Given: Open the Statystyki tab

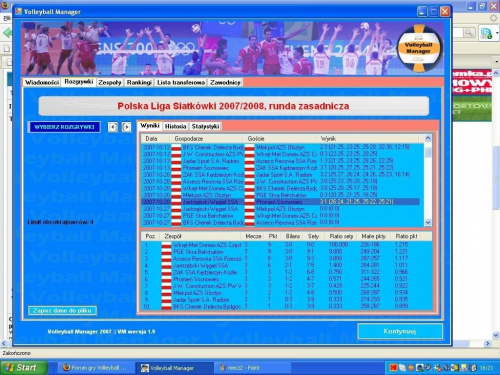Looking at the screenshot, I should click(x=205, y=126).
